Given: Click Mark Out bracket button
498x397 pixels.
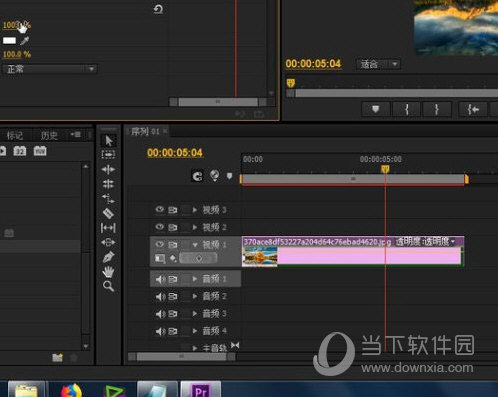Looking at the screenshot, I should (x=436, y=109).
